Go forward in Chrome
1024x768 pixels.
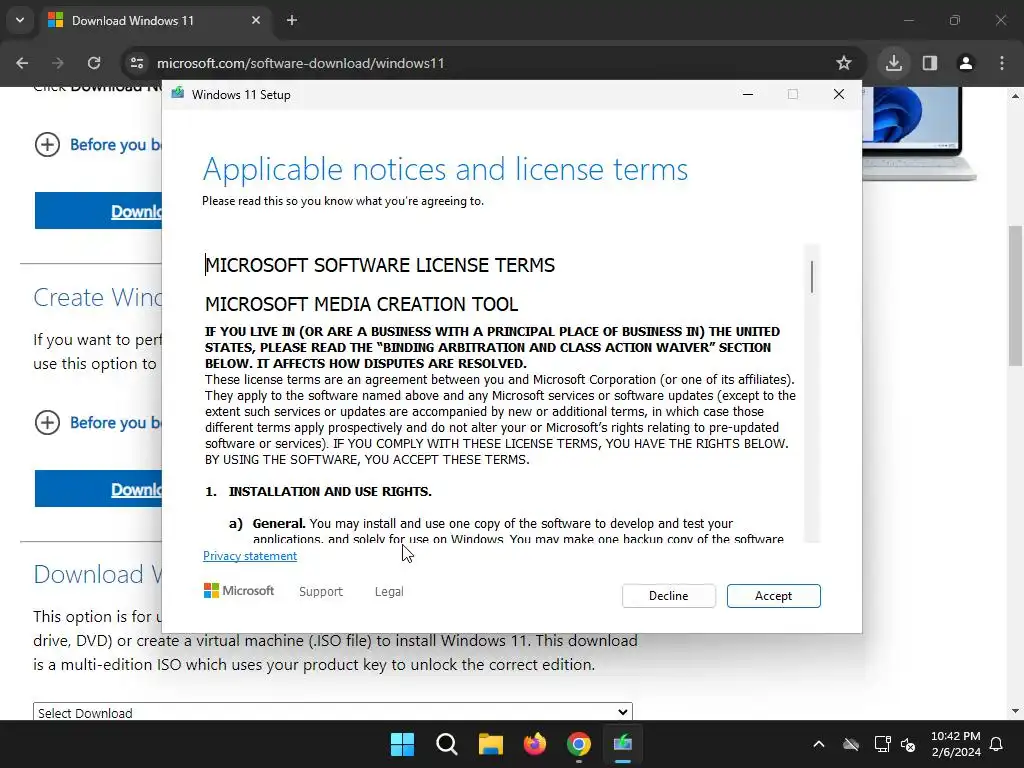(x=58, y=63)
